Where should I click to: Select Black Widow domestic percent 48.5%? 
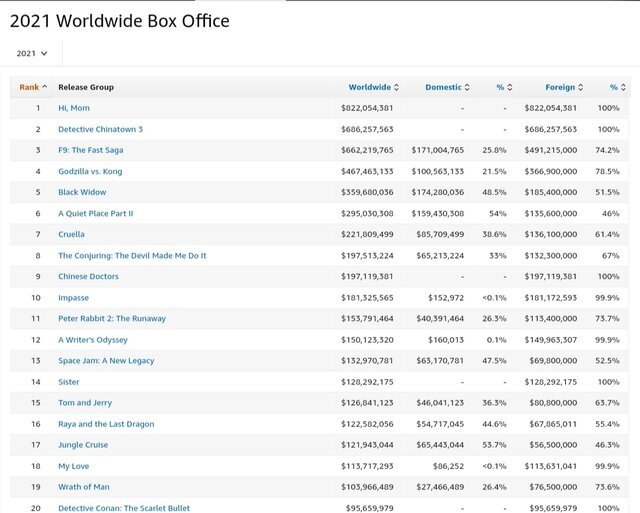tap(494, 192)
